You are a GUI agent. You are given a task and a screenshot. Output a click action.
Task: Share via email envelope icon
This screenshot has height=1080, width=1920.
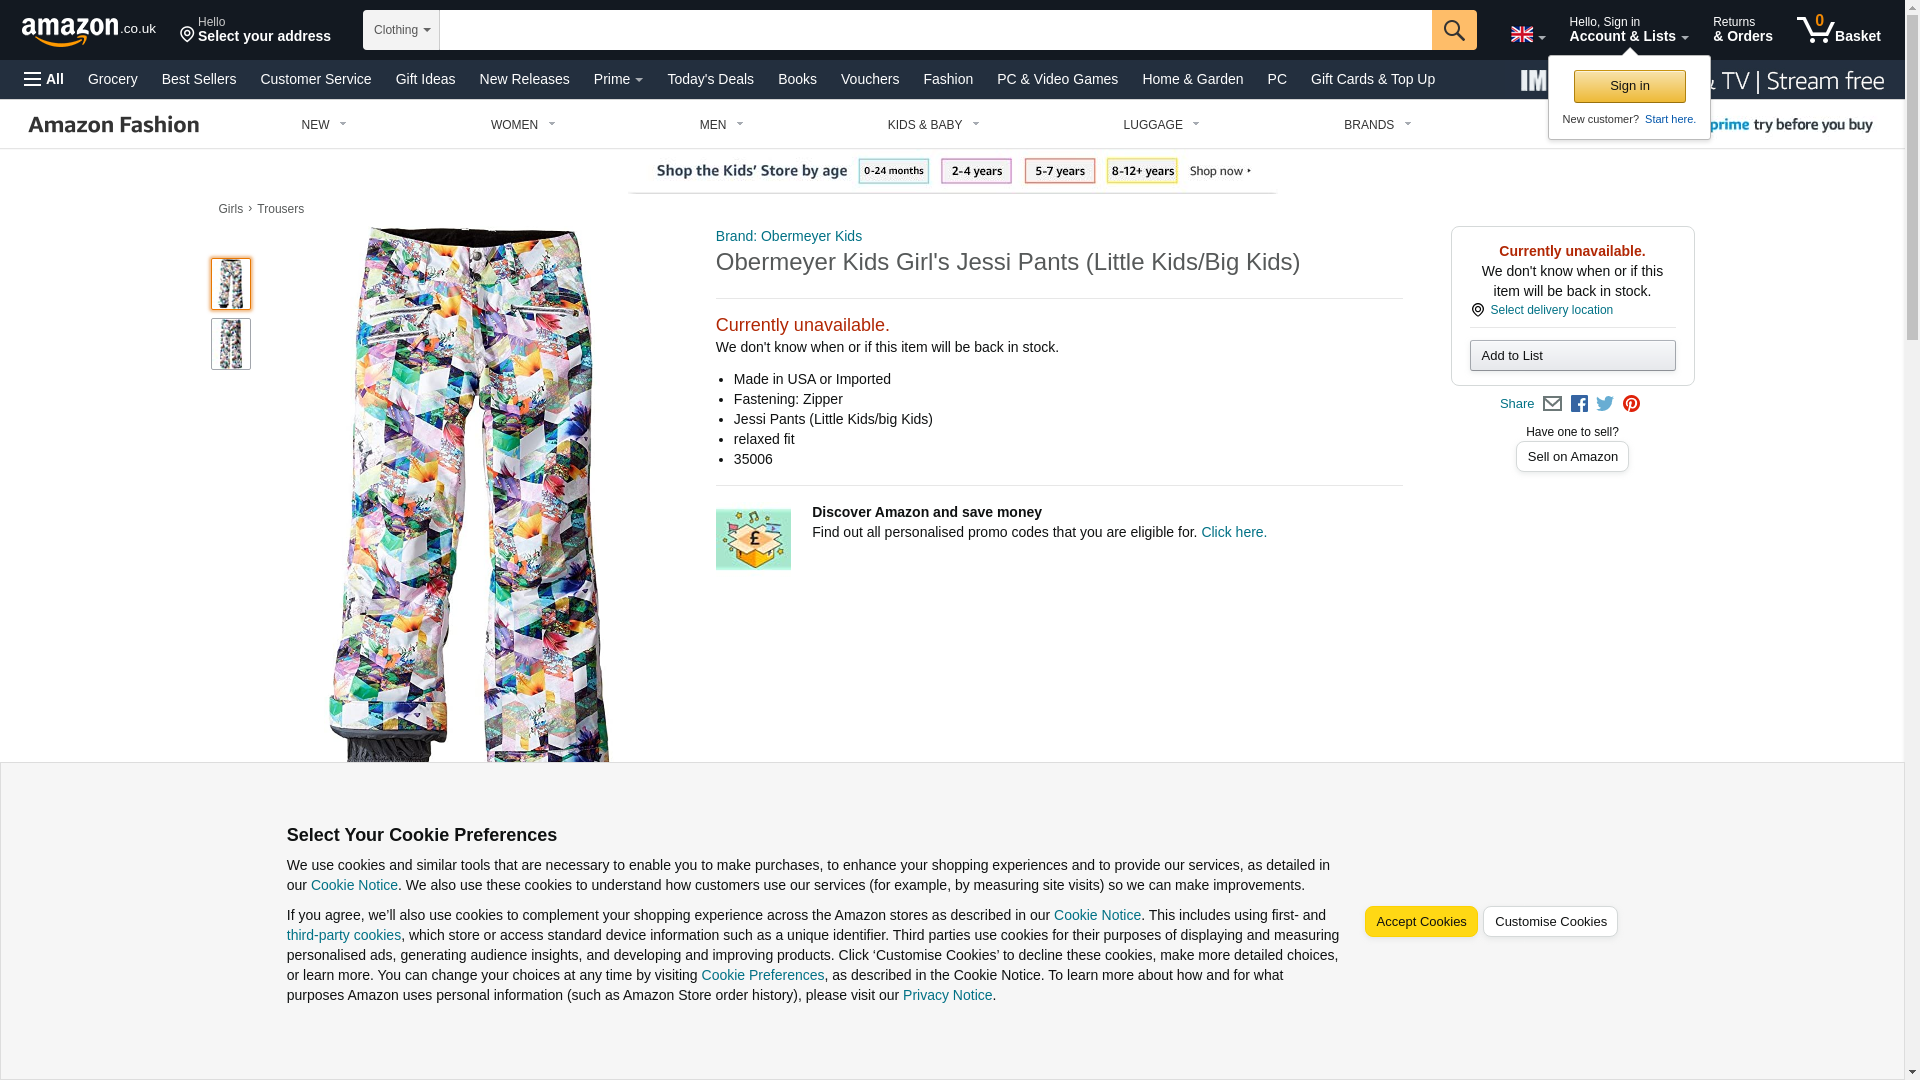click(1552, 404)
